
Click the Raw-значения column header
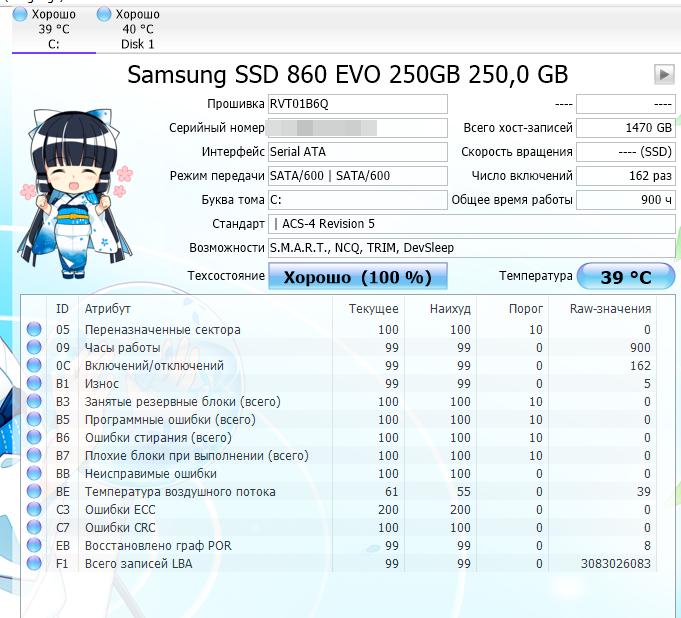tap(602, 309)
